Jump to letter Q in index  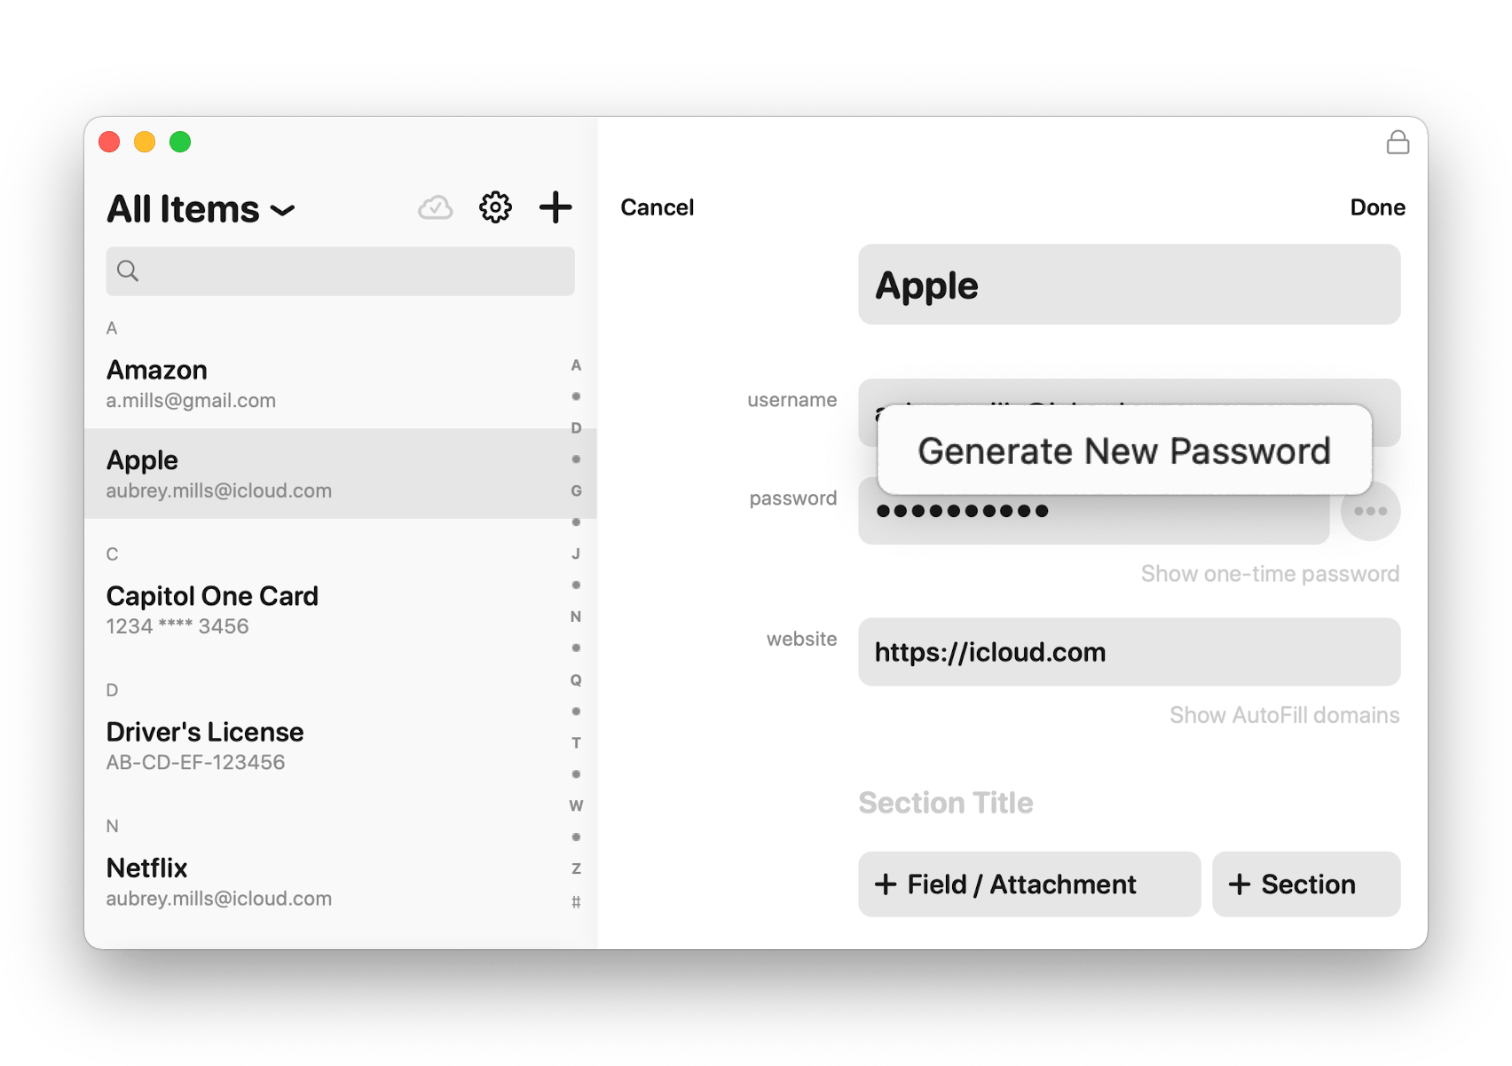(576, 680)
